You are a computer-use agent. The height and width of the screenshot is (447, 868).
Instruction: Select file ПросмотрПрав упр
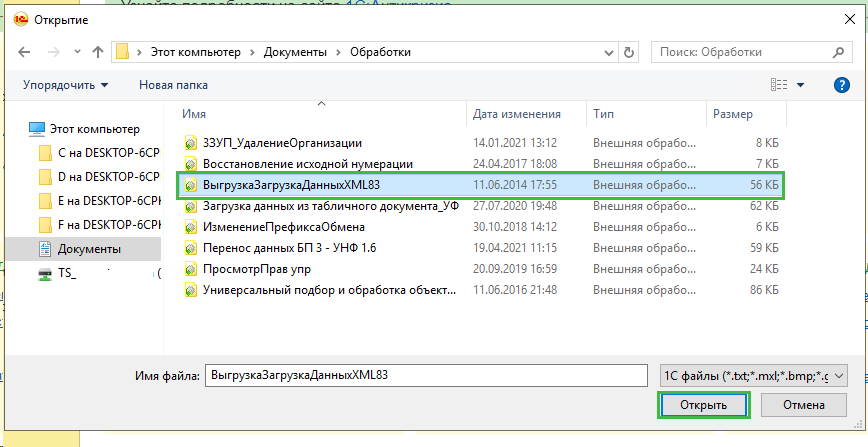point(257,269)
